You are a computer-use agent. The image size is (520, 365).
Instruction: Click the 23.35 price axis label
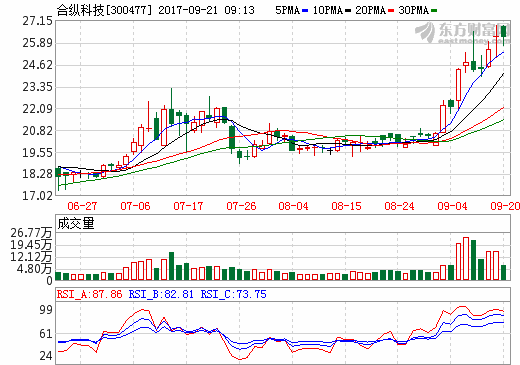[x=37, y=87]
